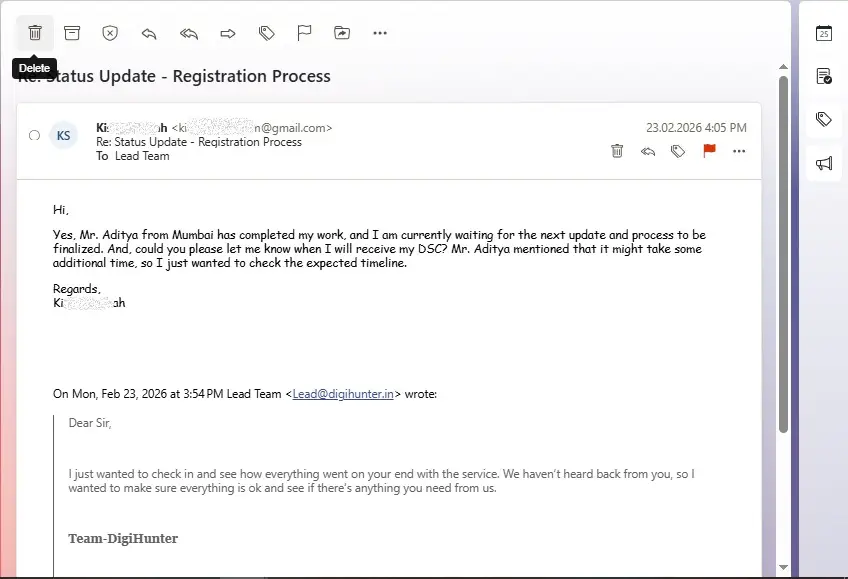
Task: Click the vertical scrollbar of the email
Action: (x=783, y=250)
